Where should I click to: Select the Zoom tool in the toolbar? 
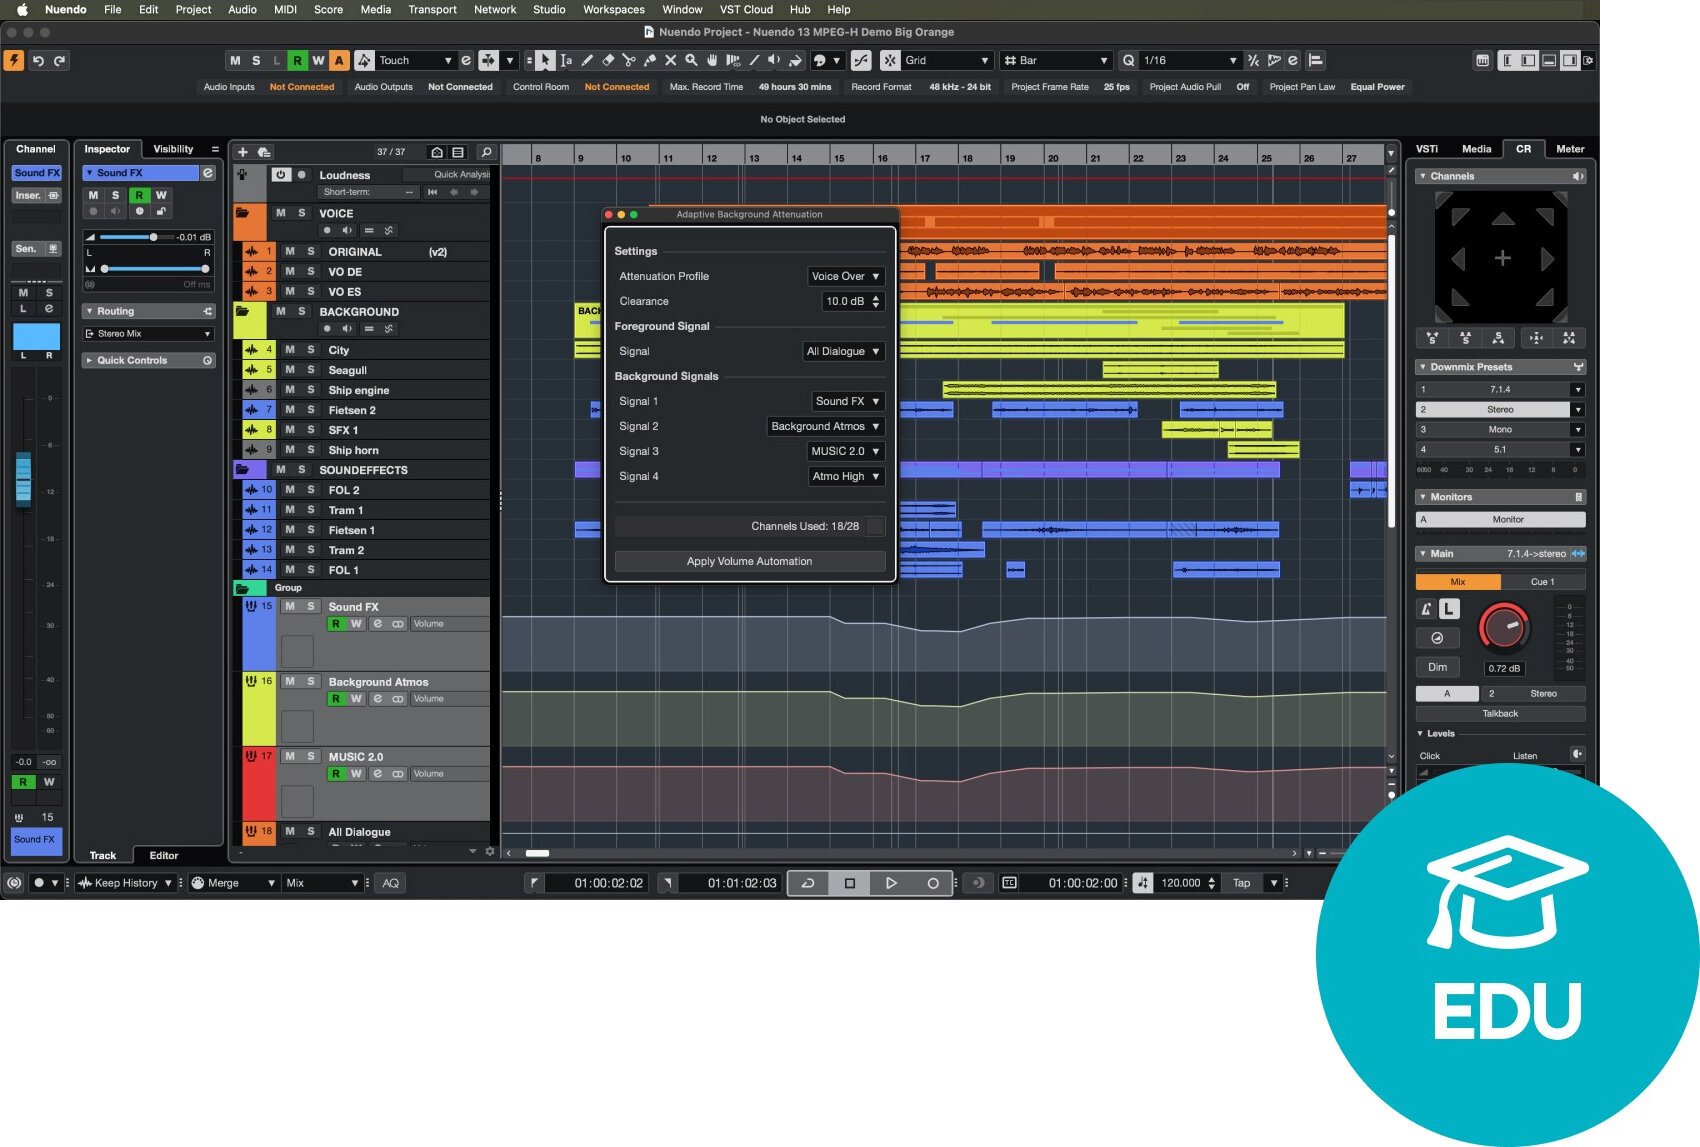tap(691, 60)
